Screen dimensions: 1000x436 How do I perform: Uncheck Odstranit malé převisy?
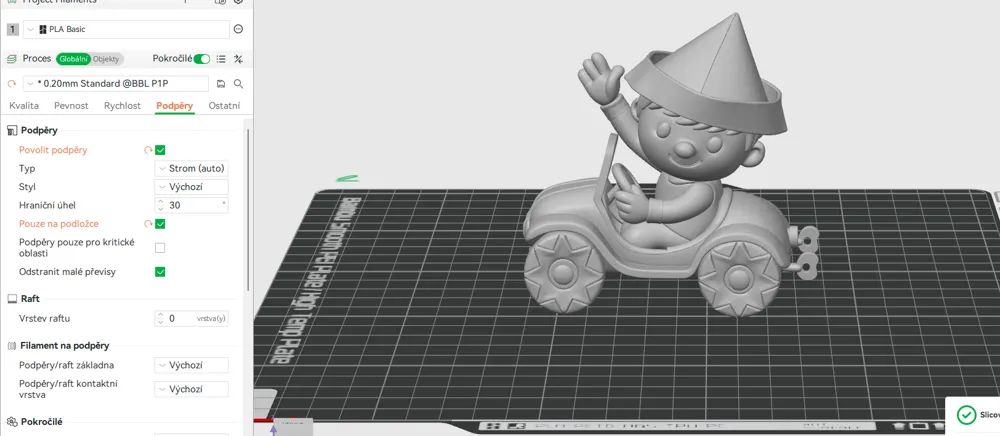coord(160,272)
